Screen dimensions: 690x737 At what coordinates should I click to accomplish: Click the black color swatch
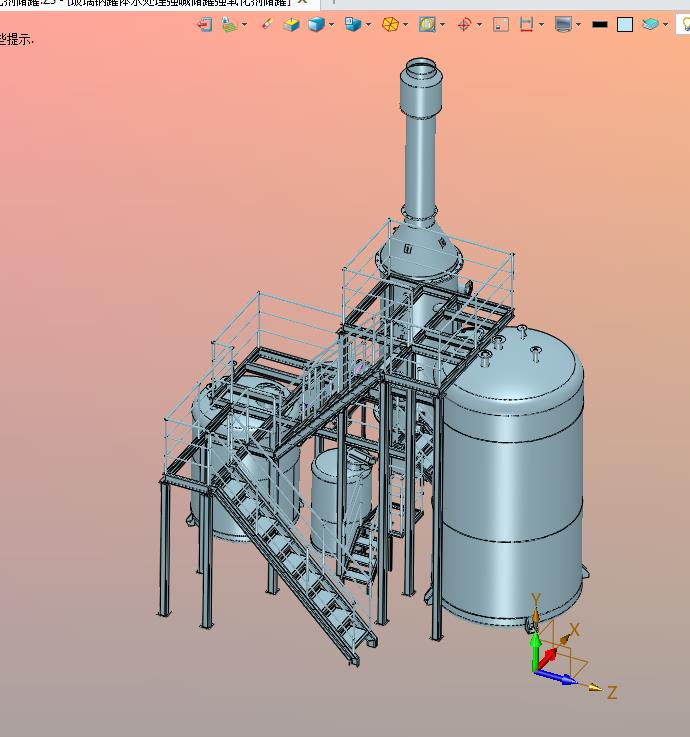pyautogui.click(x=600, y=24)
